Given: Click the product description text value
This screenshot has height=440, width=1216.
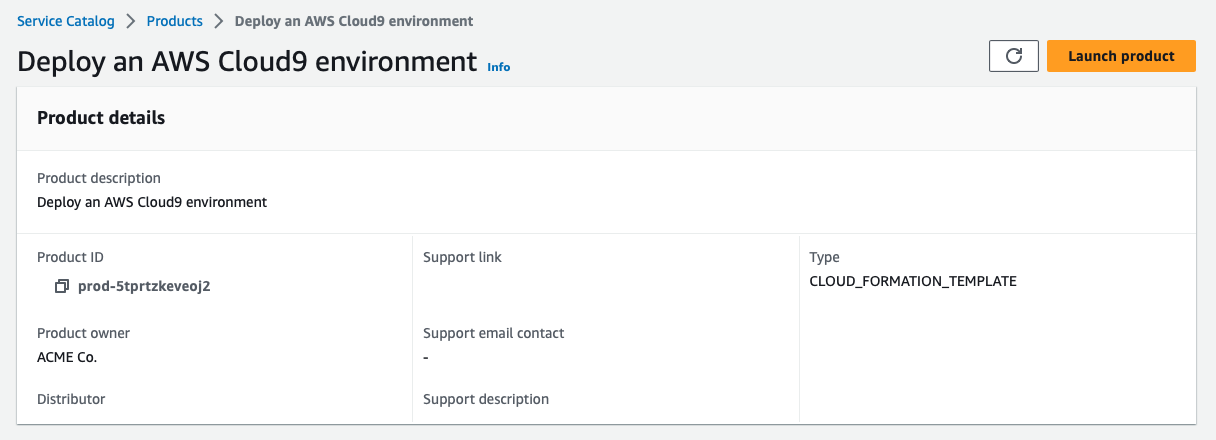Looking at the screenshot, I should pos(152,202).
